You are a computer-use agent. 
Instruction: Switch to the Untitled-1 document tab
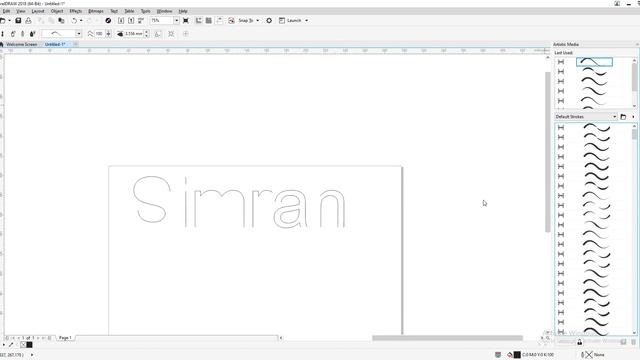pos(55,44)
